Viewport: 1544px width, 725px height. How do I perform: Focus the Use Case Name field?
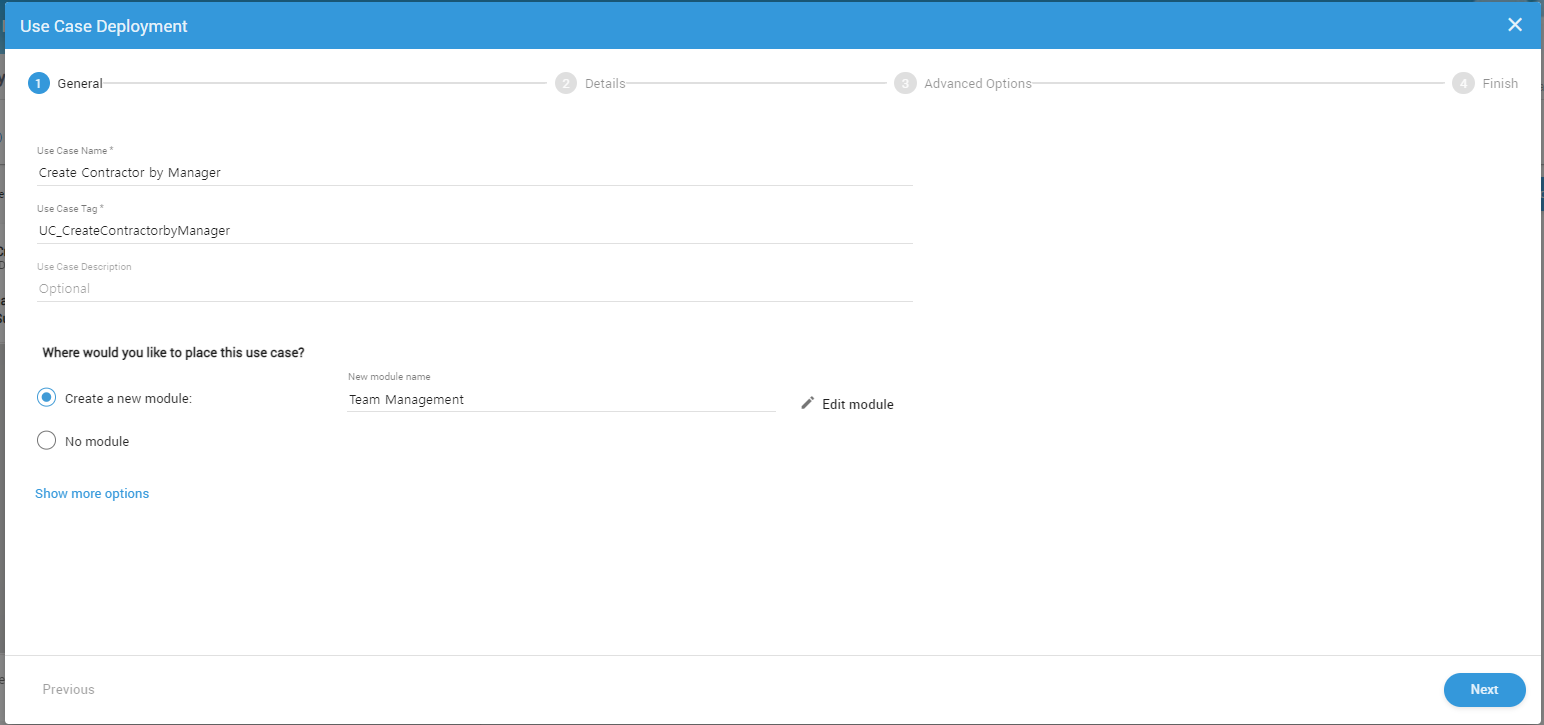pos(474,172)
